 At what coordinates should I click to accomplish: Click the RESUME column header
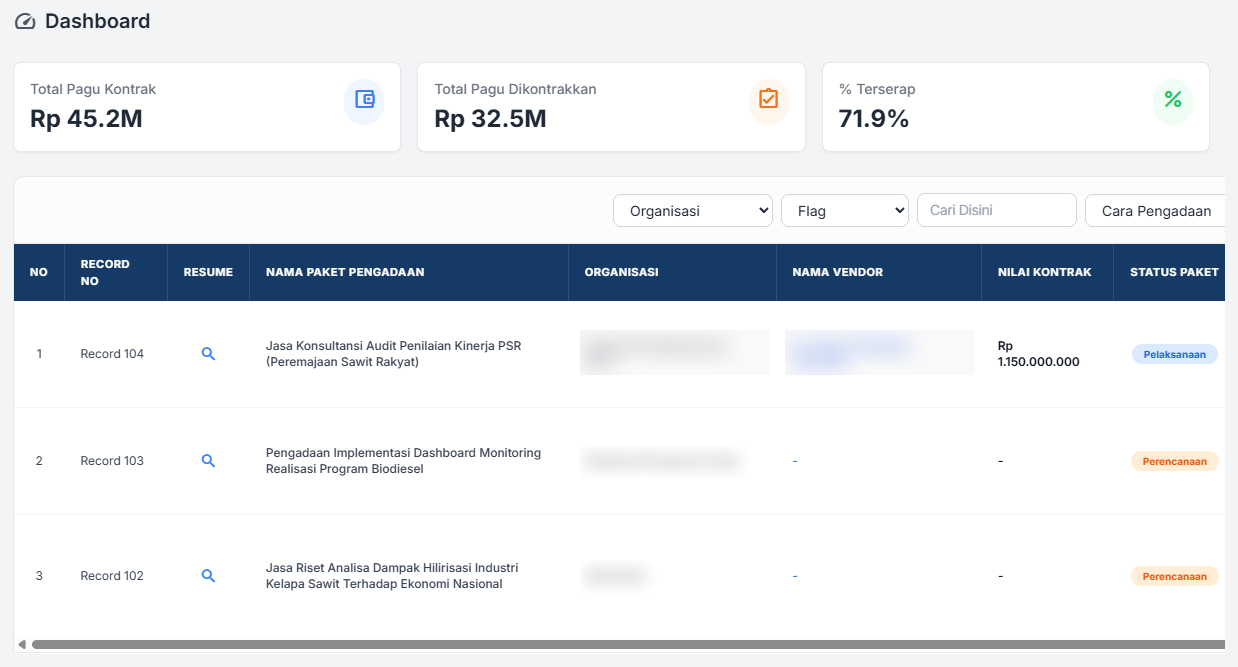(x=208, y=272)
